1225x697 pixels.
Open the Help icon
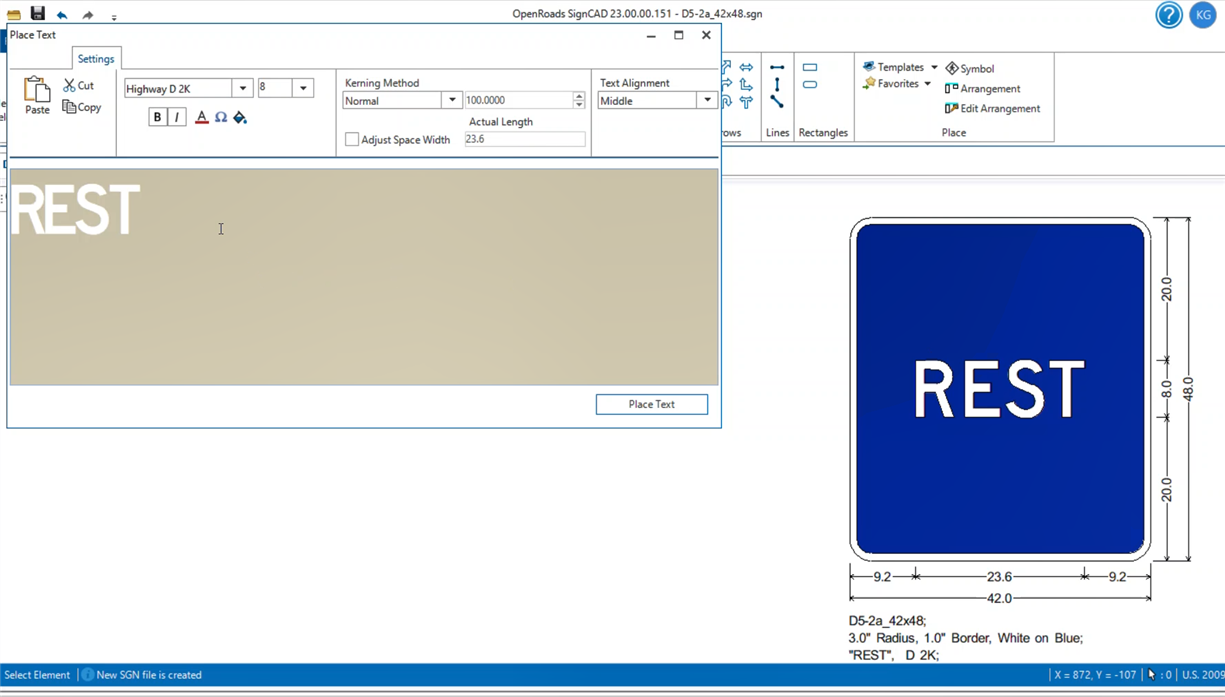point(1168,15)
